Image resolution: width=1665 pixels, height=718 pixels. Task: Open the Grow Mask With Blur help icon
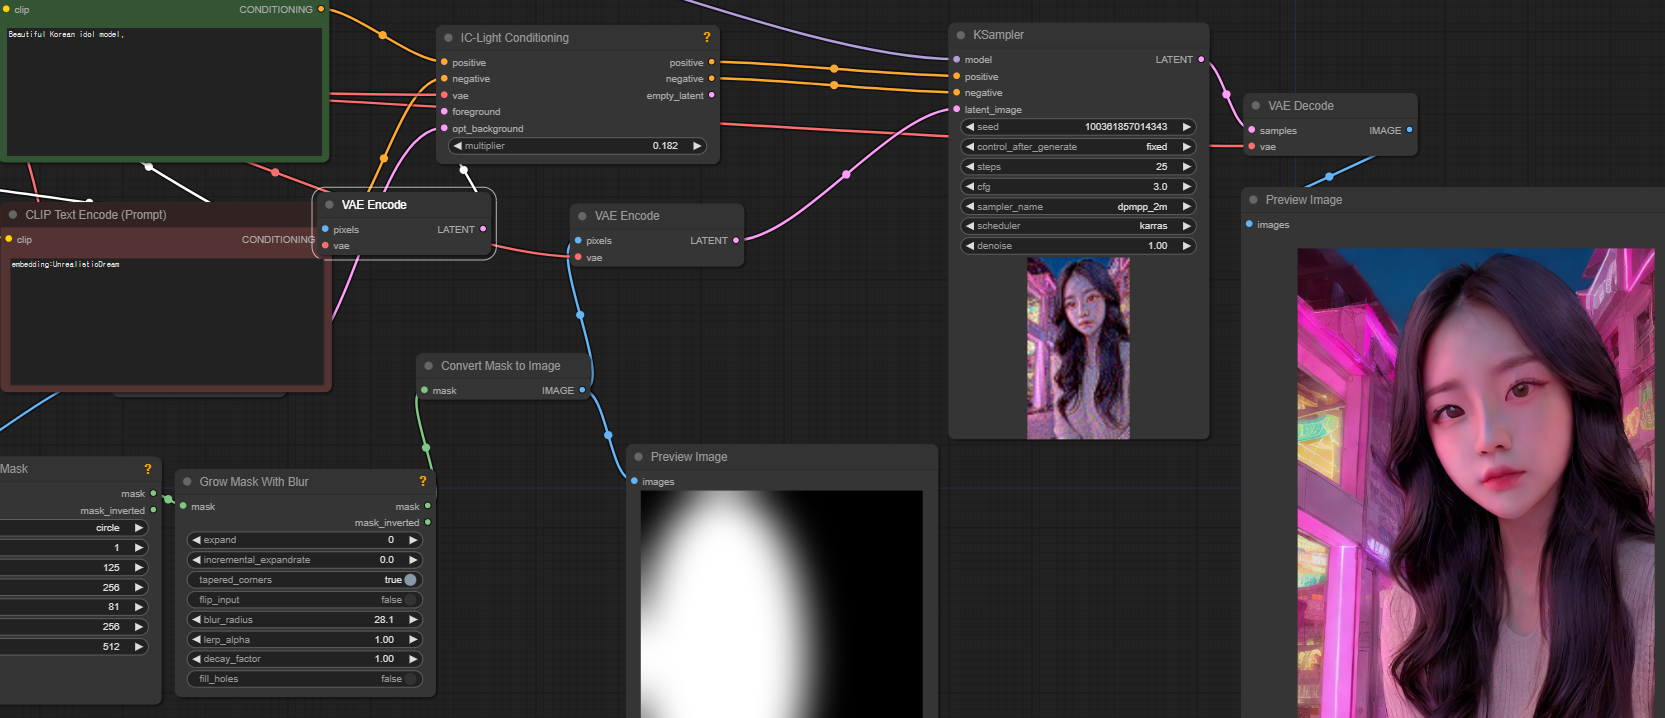[x=423, y=481]
